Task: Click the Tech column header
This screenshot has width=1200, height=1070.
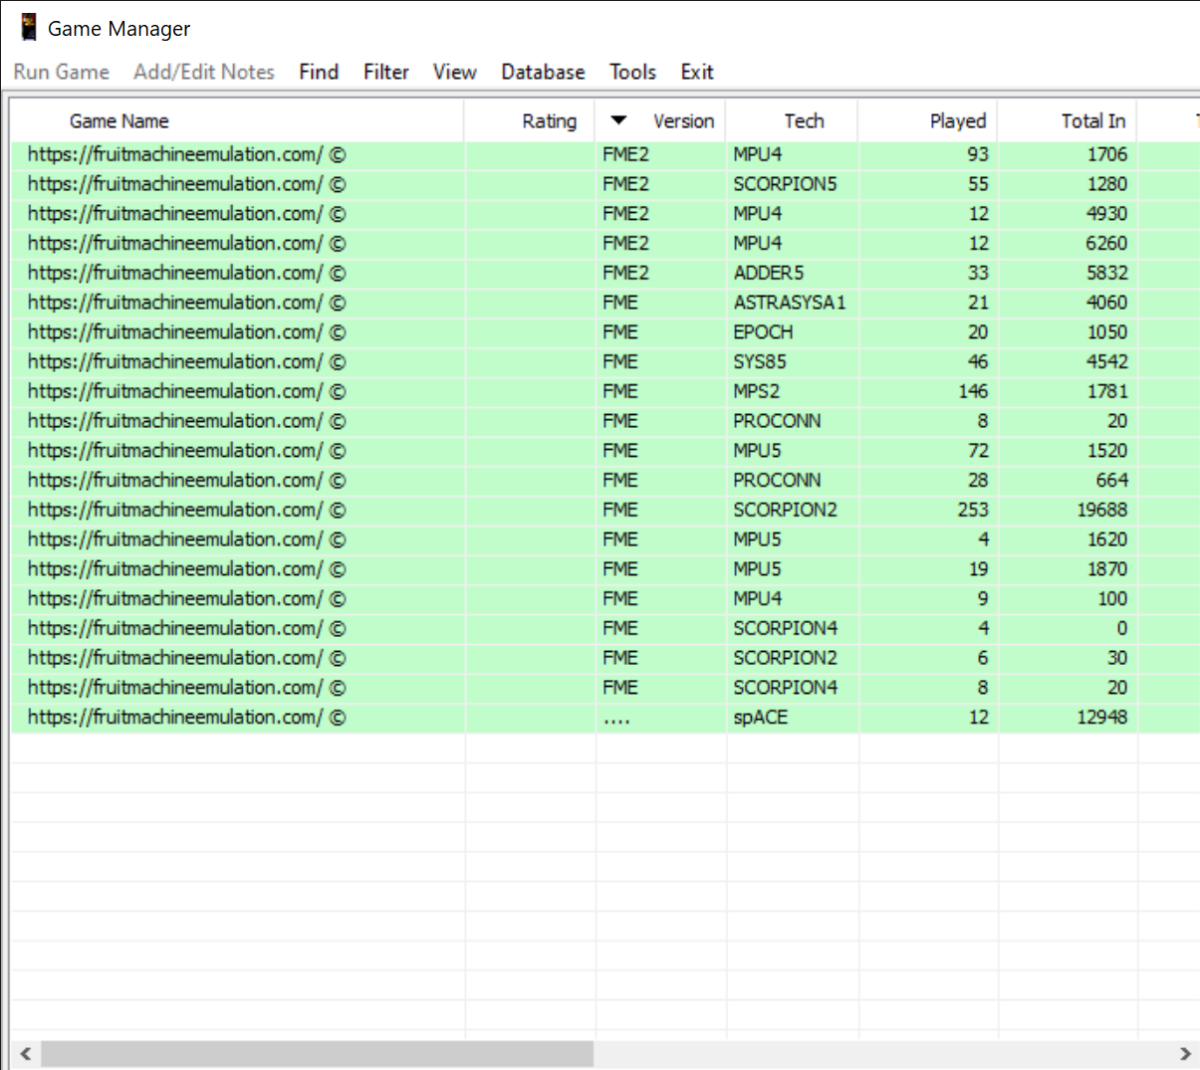Action: coord(804,121)
